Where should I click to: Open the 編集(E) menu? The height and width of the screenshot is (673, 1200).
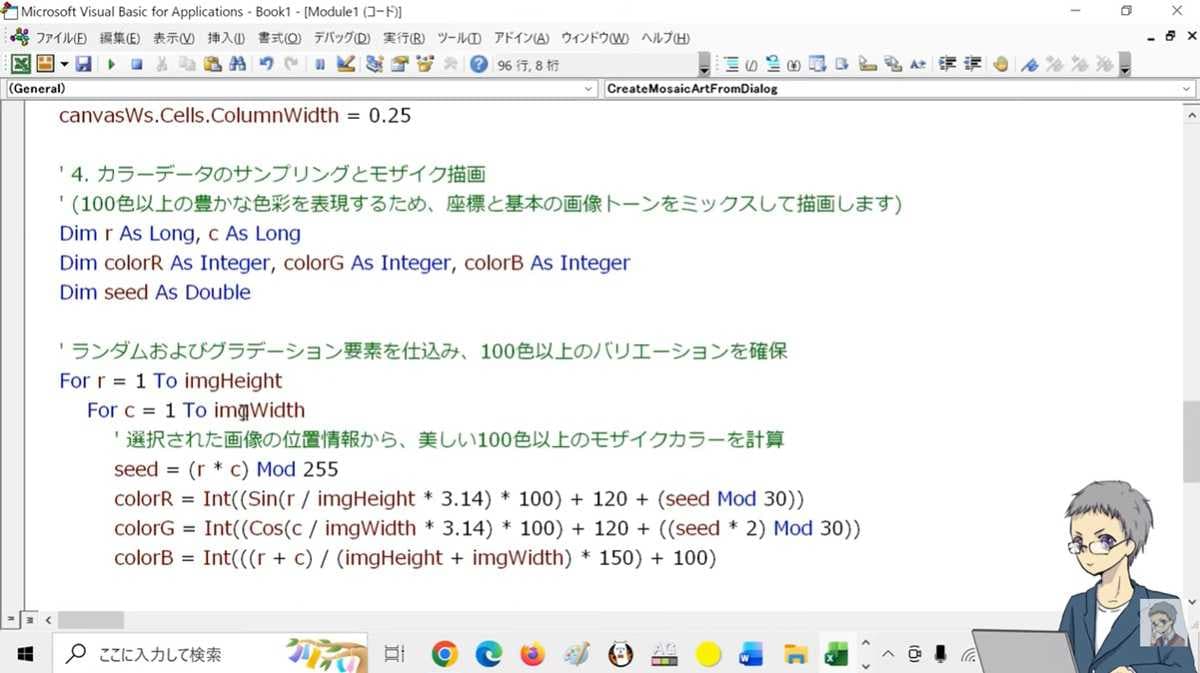(120, 38)
